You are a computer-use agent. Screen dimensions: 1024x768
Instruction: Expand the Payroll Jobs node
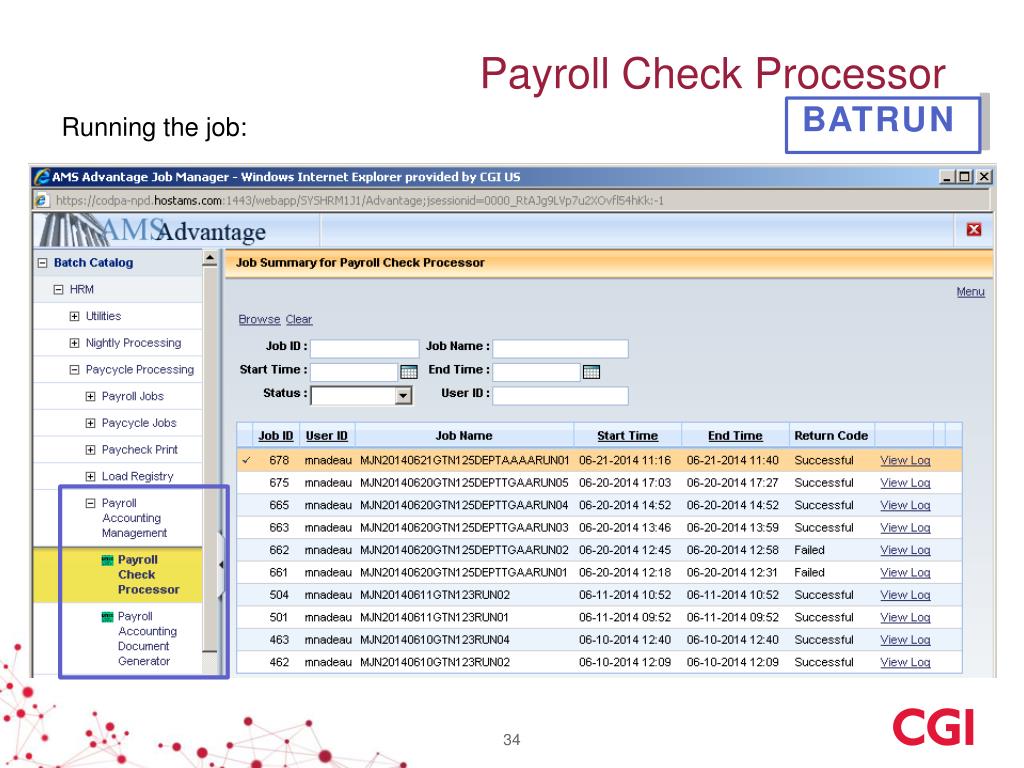click(91, 396)
